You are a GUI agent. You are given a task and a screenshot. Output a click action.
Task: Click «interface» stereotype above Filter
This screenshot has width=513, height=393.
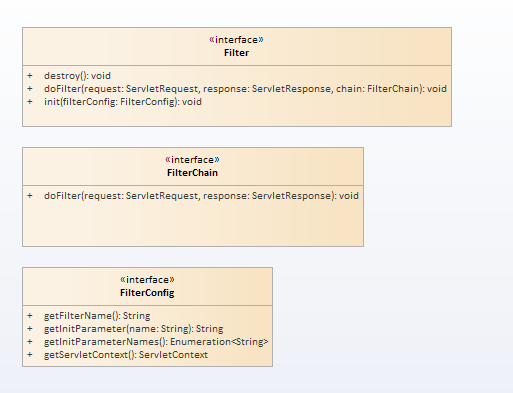pyautogui.click(x=236, y=40)
